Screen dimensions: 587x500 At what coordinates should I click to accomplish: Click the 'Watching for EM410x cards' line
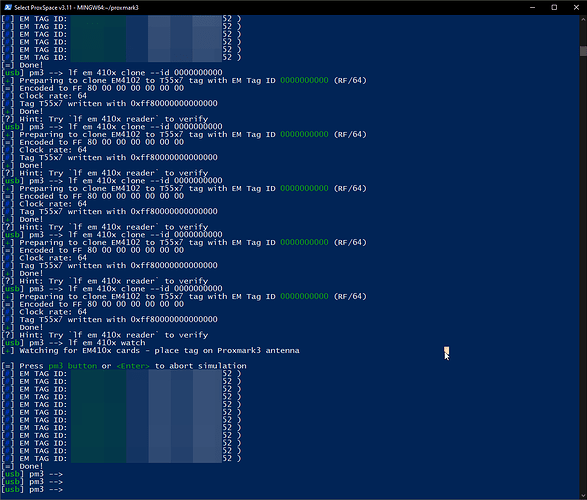(x=150, y=351)
